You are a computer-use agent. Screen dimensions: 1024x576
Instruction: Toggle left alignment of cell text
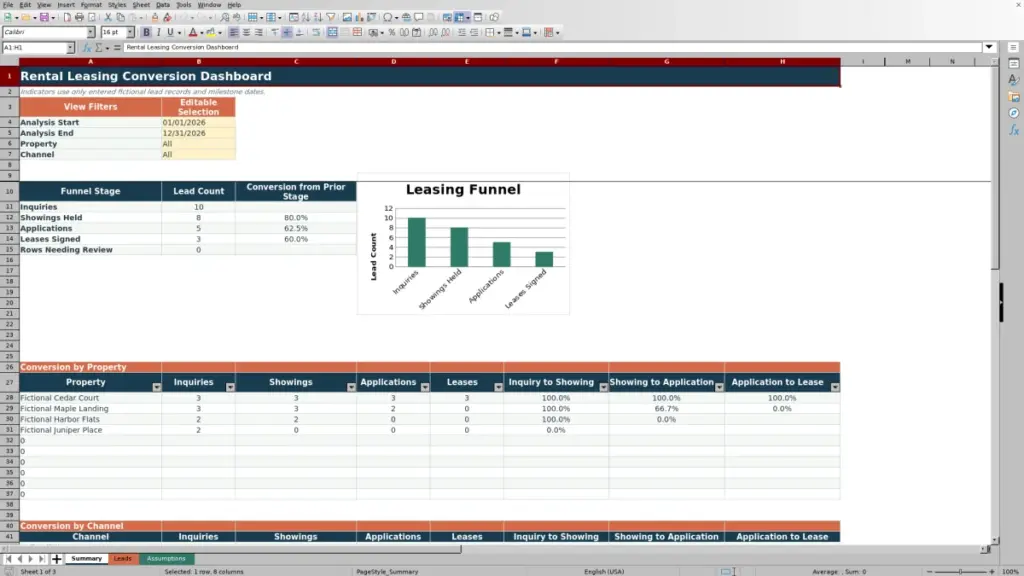(234, 32)
